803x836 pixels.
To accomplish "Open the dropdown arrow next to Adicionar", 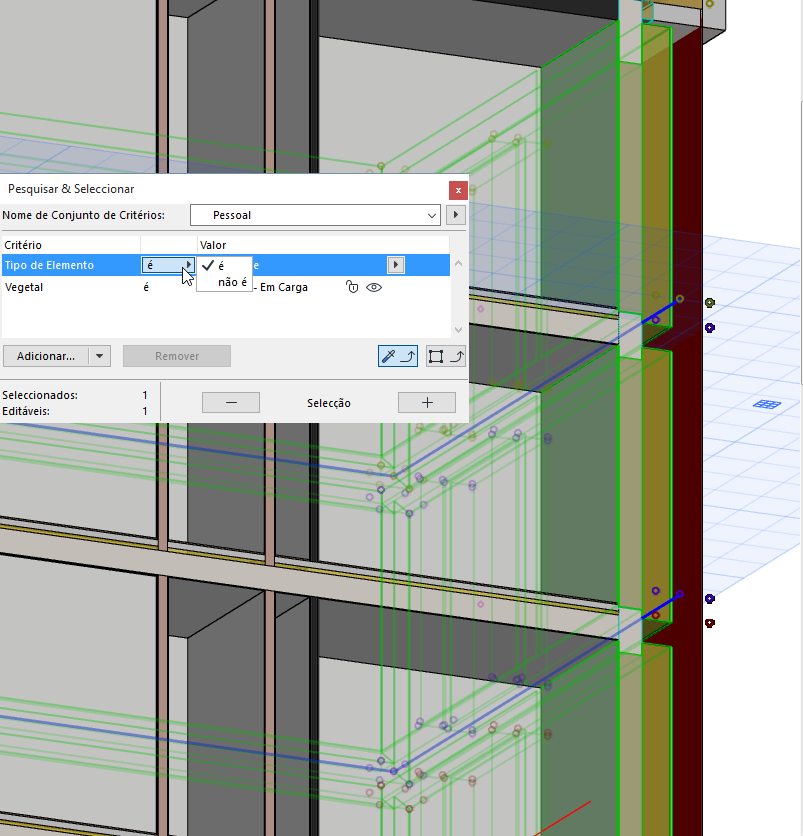I will pyautogui.click(x=97, y=356).
